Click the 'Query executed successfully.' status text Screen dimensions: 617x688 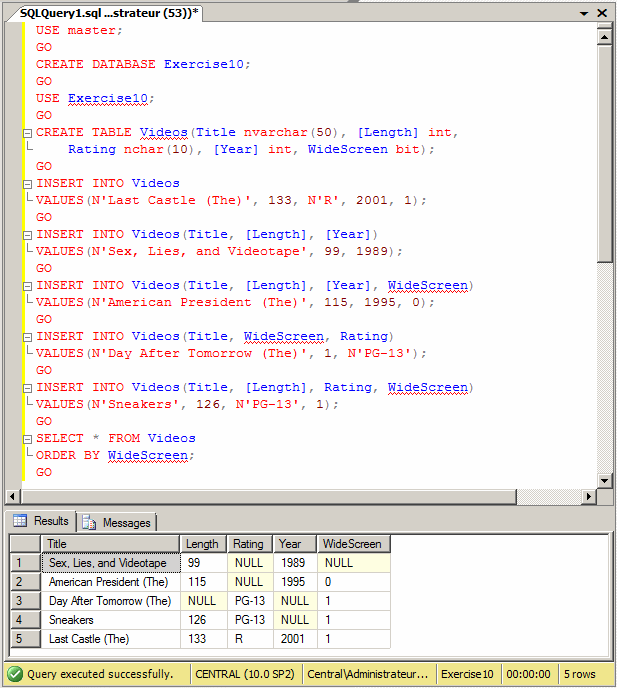(100, 674)
